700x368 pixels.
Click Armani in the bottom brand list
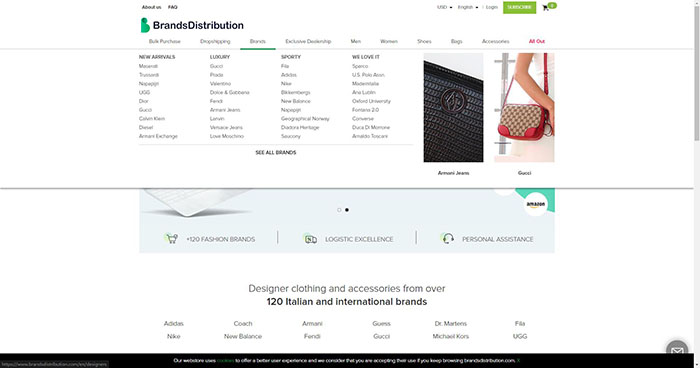click(x=312, y=323)
